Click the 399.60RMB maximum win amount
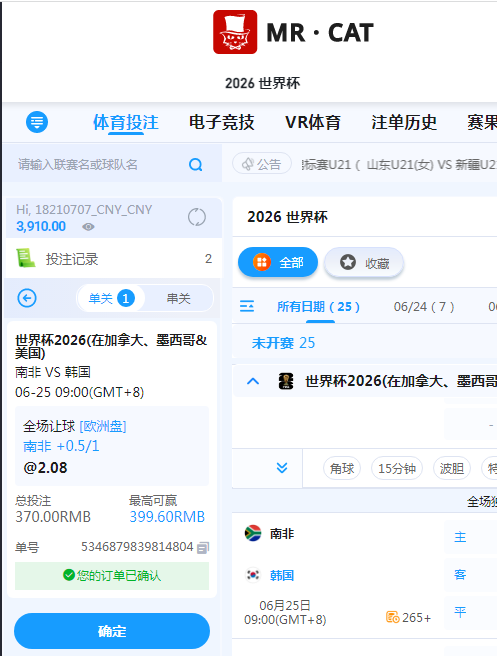 coord(167,517)
